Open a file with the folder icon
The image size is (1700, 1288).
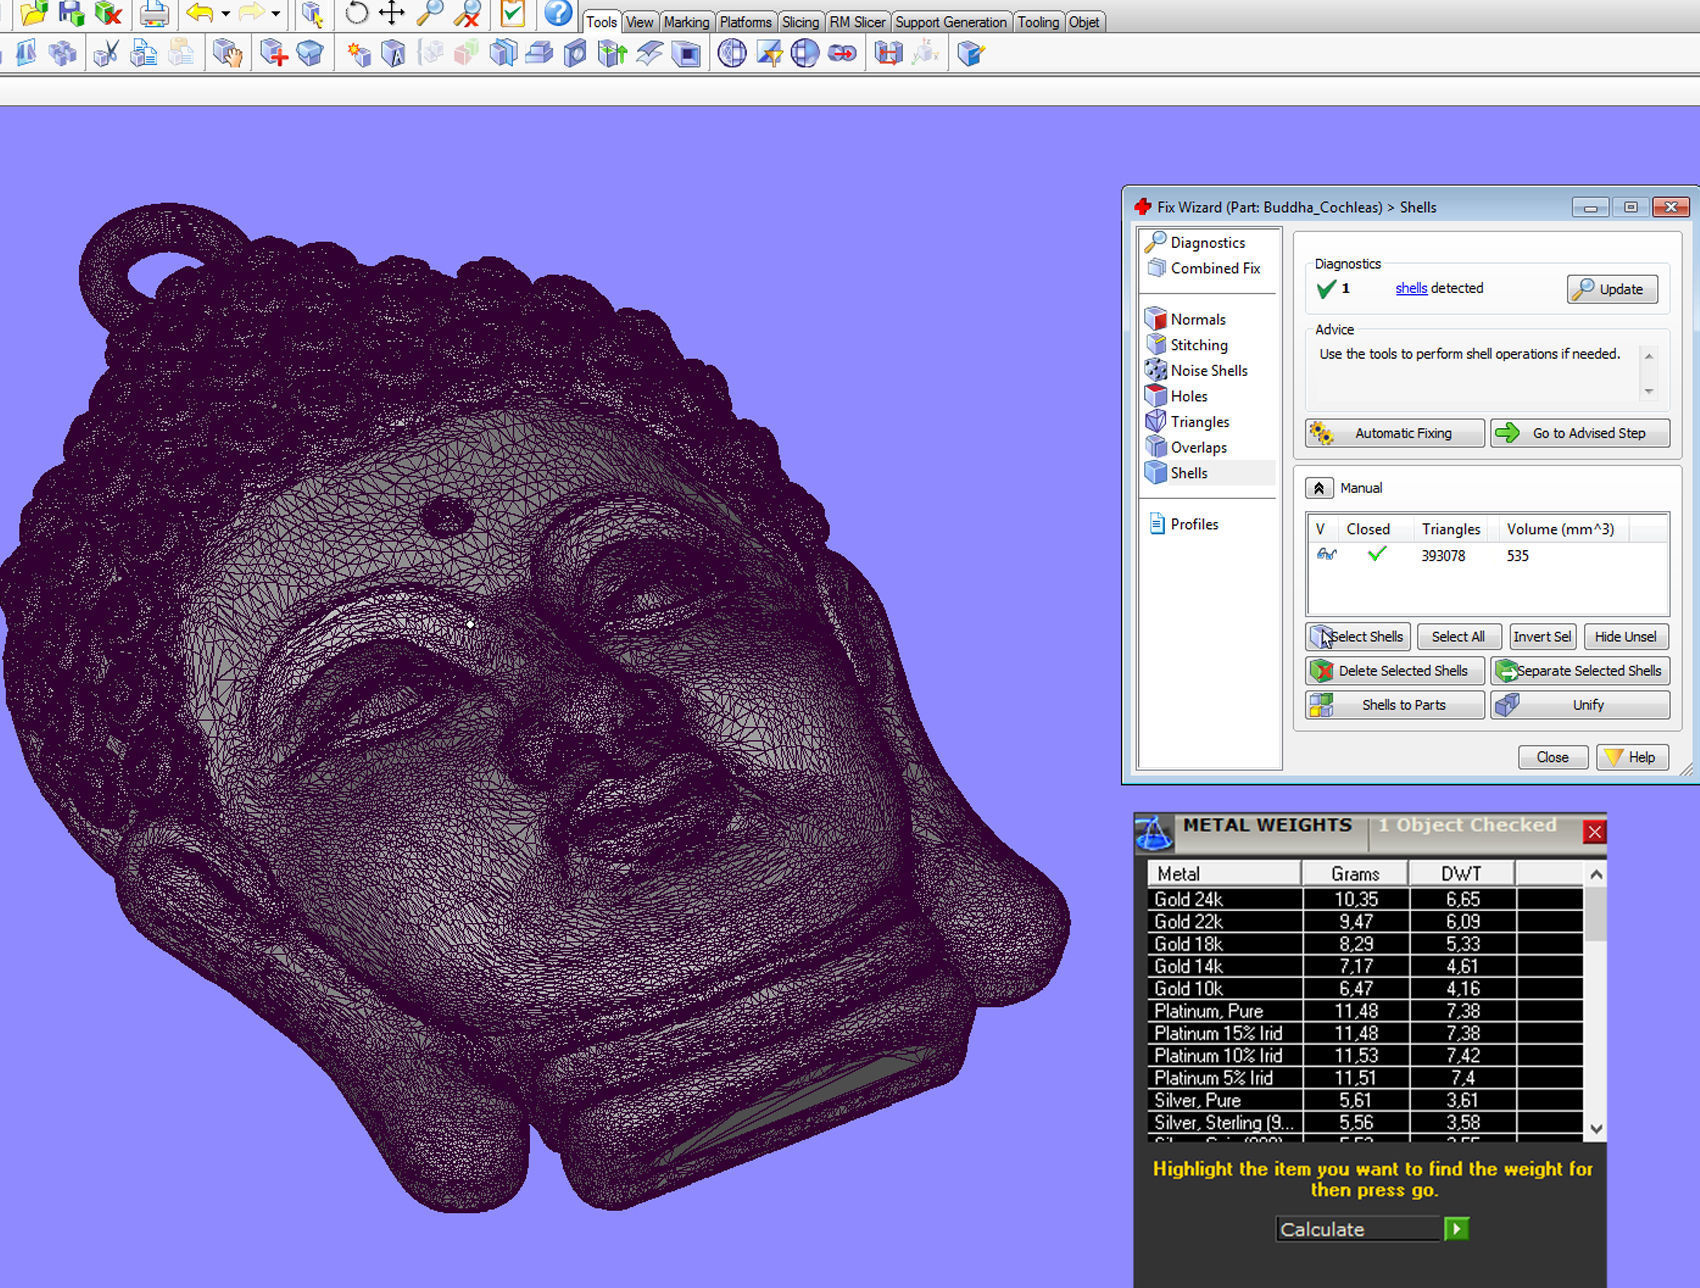tap(33, 13)
